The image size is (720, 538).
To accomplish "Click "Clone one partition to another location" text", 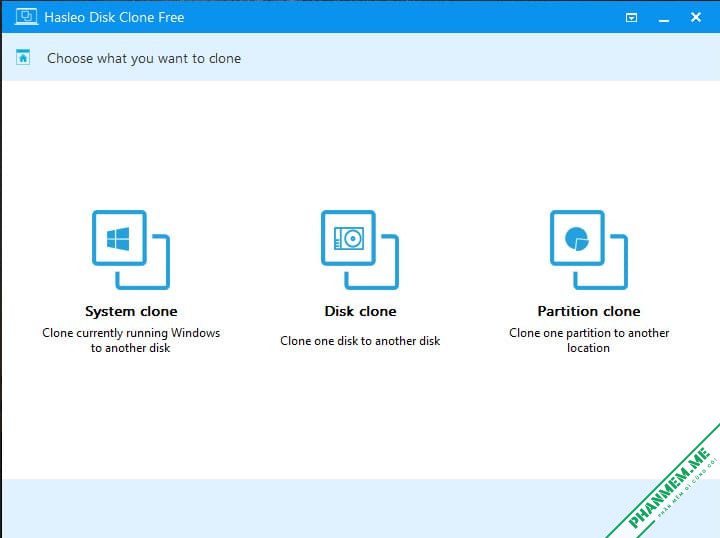I will [x=589, y=340].
